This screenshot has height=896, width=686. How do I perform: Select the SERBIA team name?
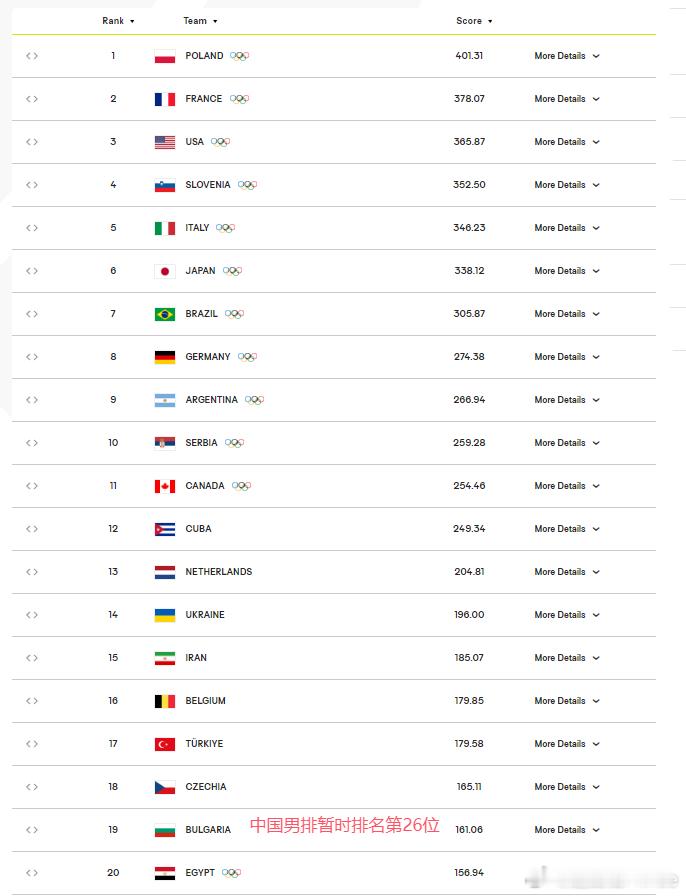point(201,443)
